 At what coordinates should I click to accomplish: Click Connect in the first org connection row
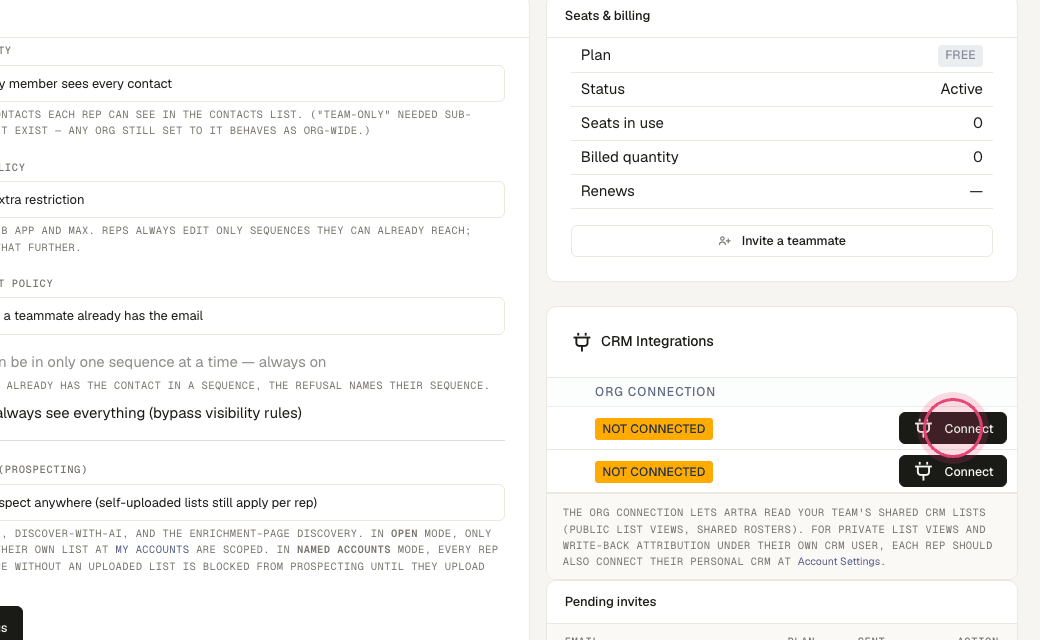click(x=952, y=428)
